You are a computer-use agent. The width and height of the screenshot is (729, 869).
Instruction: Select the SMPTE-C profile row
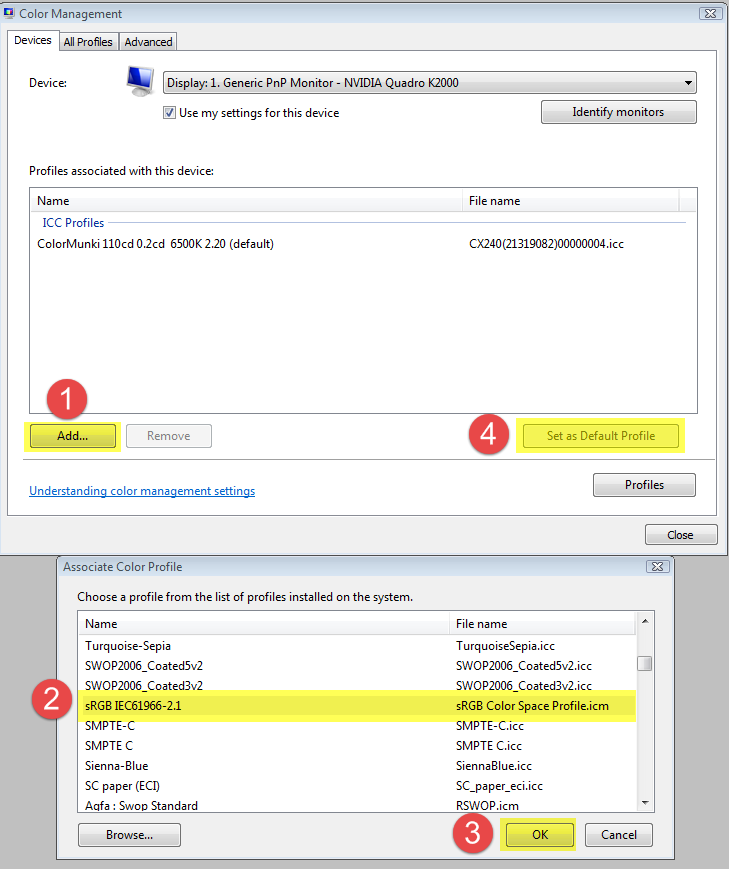coord(356,725)
